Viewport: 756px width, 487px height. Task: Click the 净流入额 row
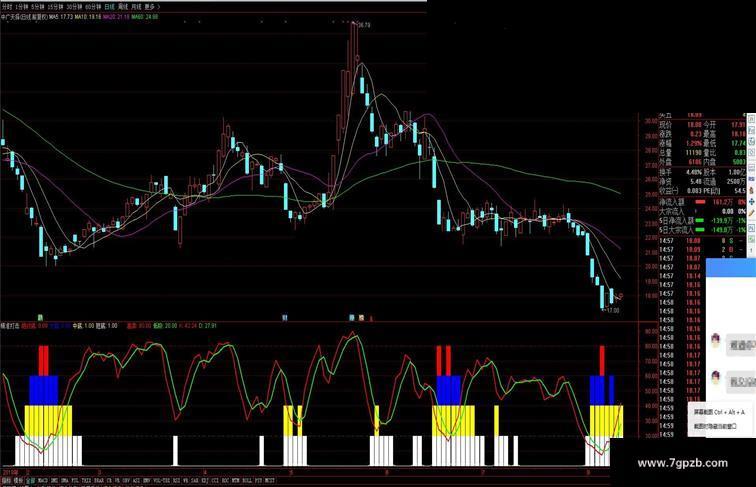[702, 202]
